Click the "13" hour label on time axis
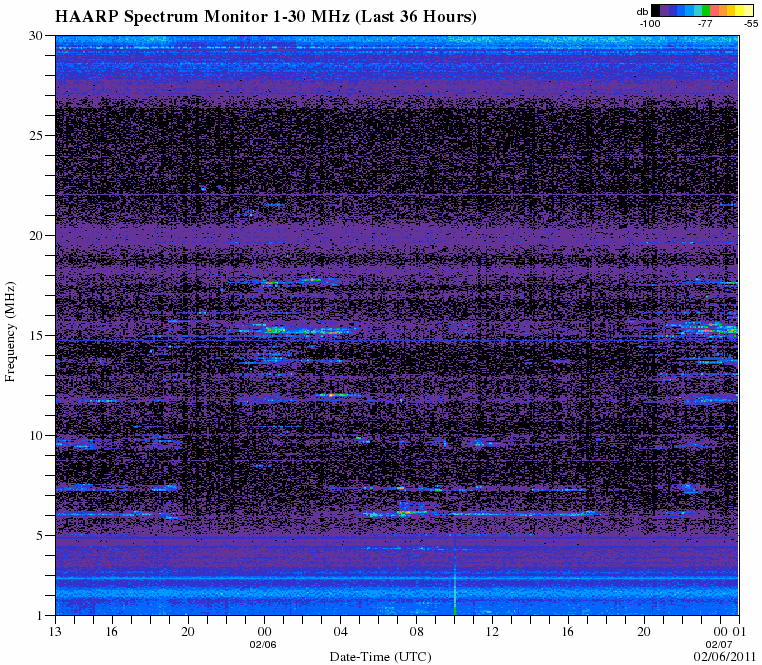The image size is (762, 665). tap(55, 631)
